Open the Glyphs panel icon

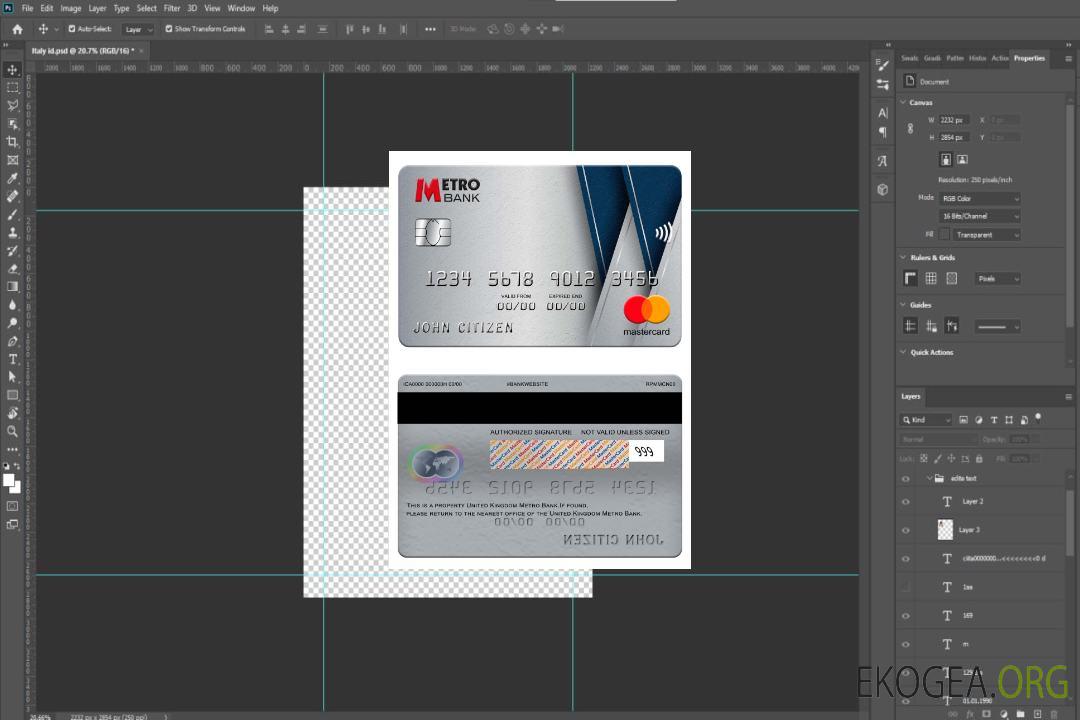[883, 161]
